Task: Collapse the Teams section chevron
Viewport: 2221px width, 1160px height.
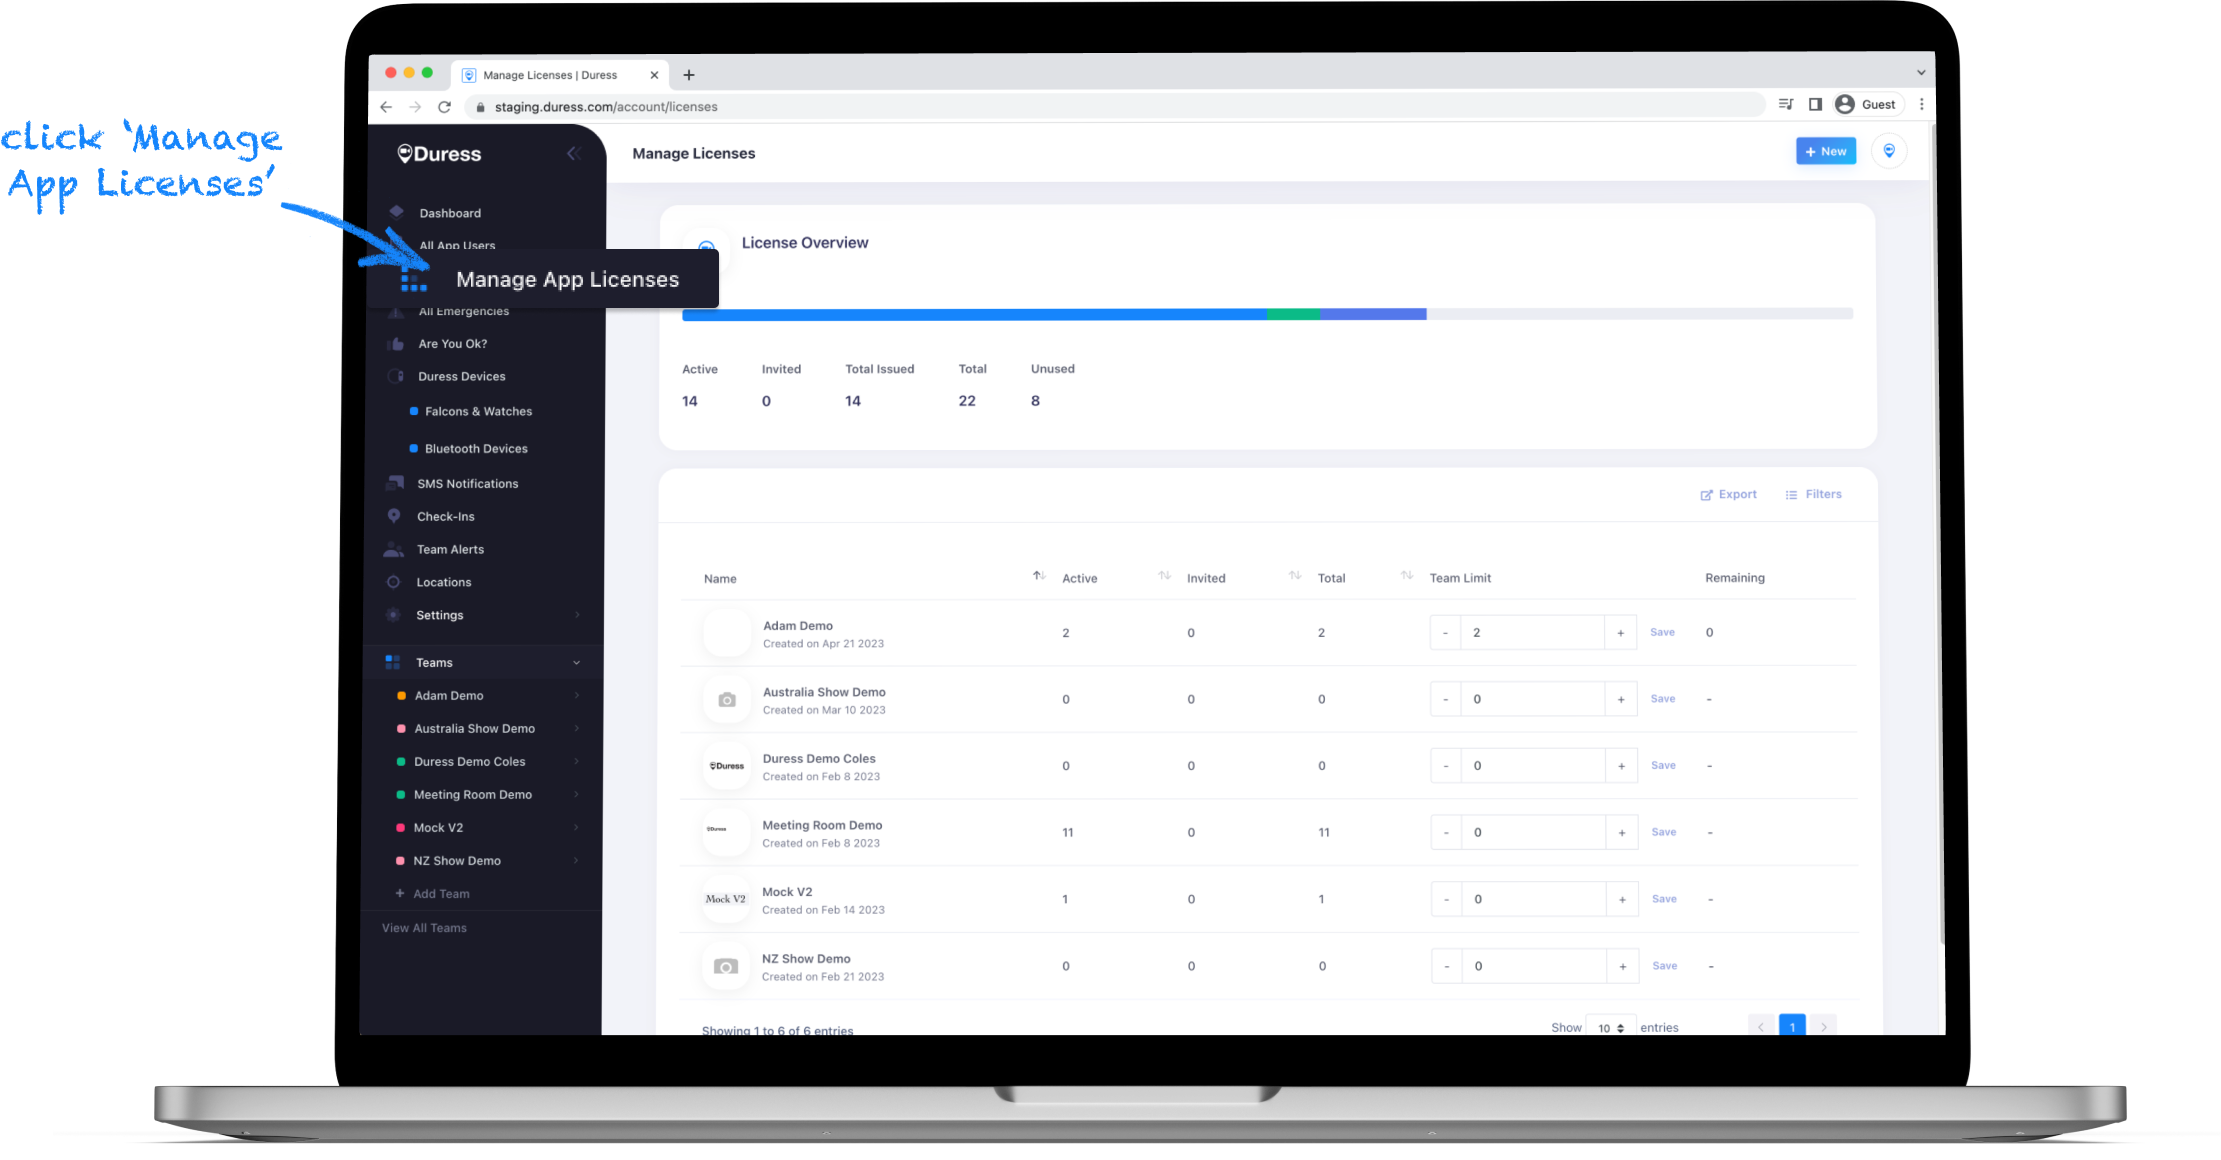Action: pyautogui.click(x=576, y=662)
